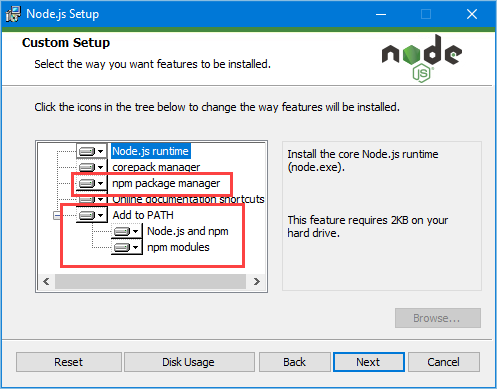Viewport: 497px width, 389px height.
Task: Click the disabled Browse... button
Action: pos(438,318)
